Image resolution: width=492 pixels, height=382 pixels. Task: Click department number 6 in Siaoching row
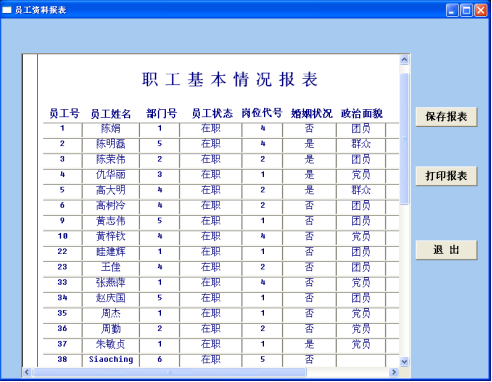160,359
